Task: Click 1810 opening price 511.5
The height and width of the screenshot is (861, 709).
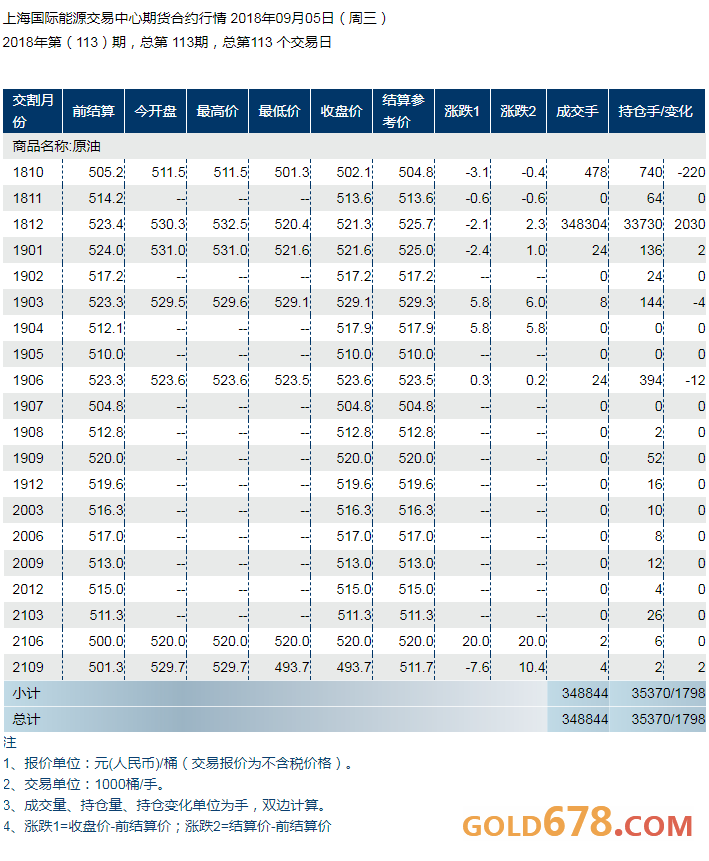Action: coord(168,172)
